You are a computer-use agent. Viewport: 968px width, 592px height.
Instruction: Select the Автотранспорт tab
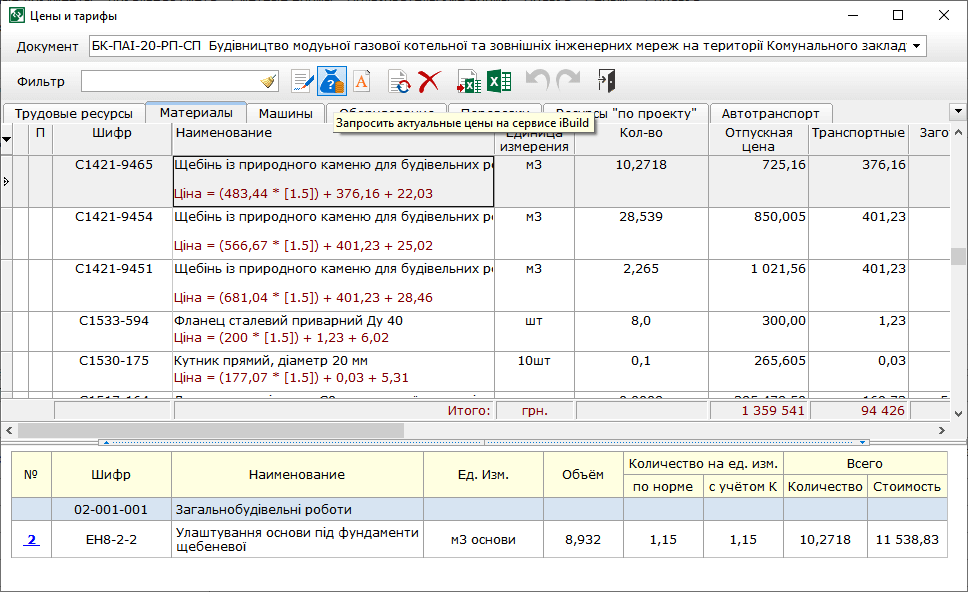click(770, 114)
